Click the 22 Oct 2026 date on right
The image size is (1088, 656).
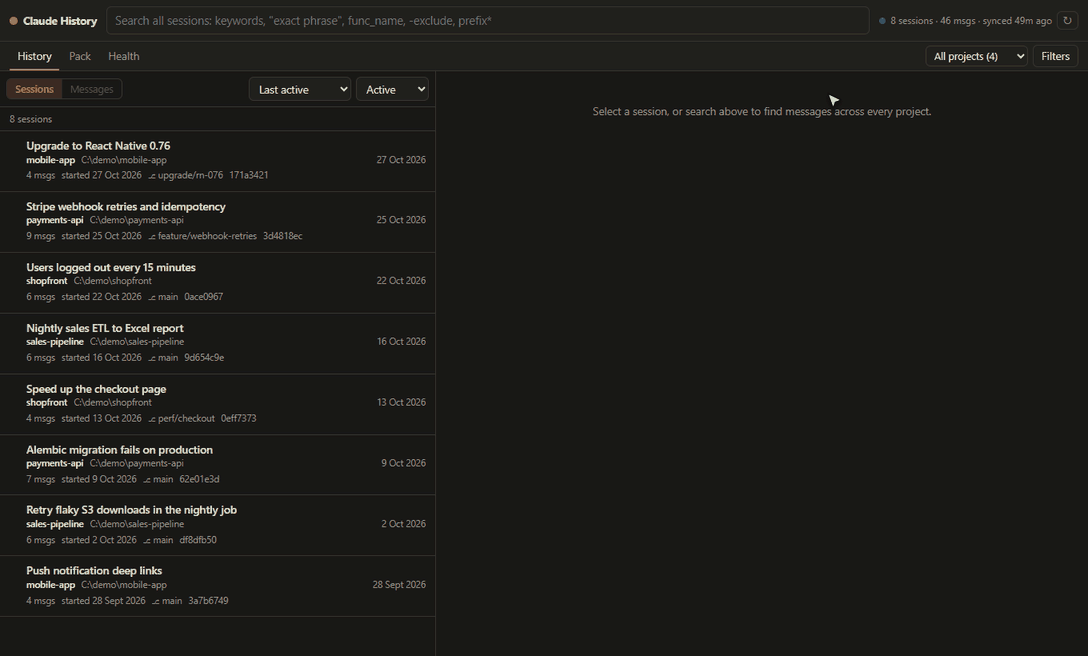(x=401, y=281)
